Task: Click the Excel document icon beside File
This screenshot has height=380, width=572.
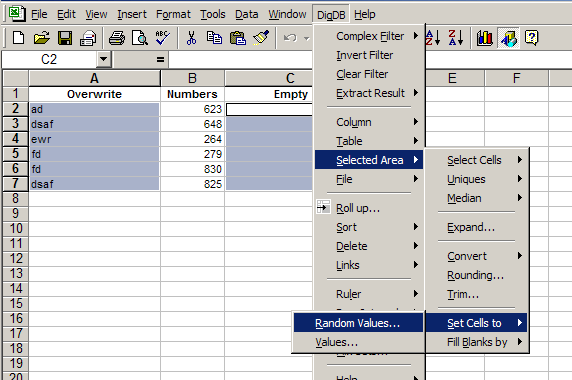Action: click(16, 13)
